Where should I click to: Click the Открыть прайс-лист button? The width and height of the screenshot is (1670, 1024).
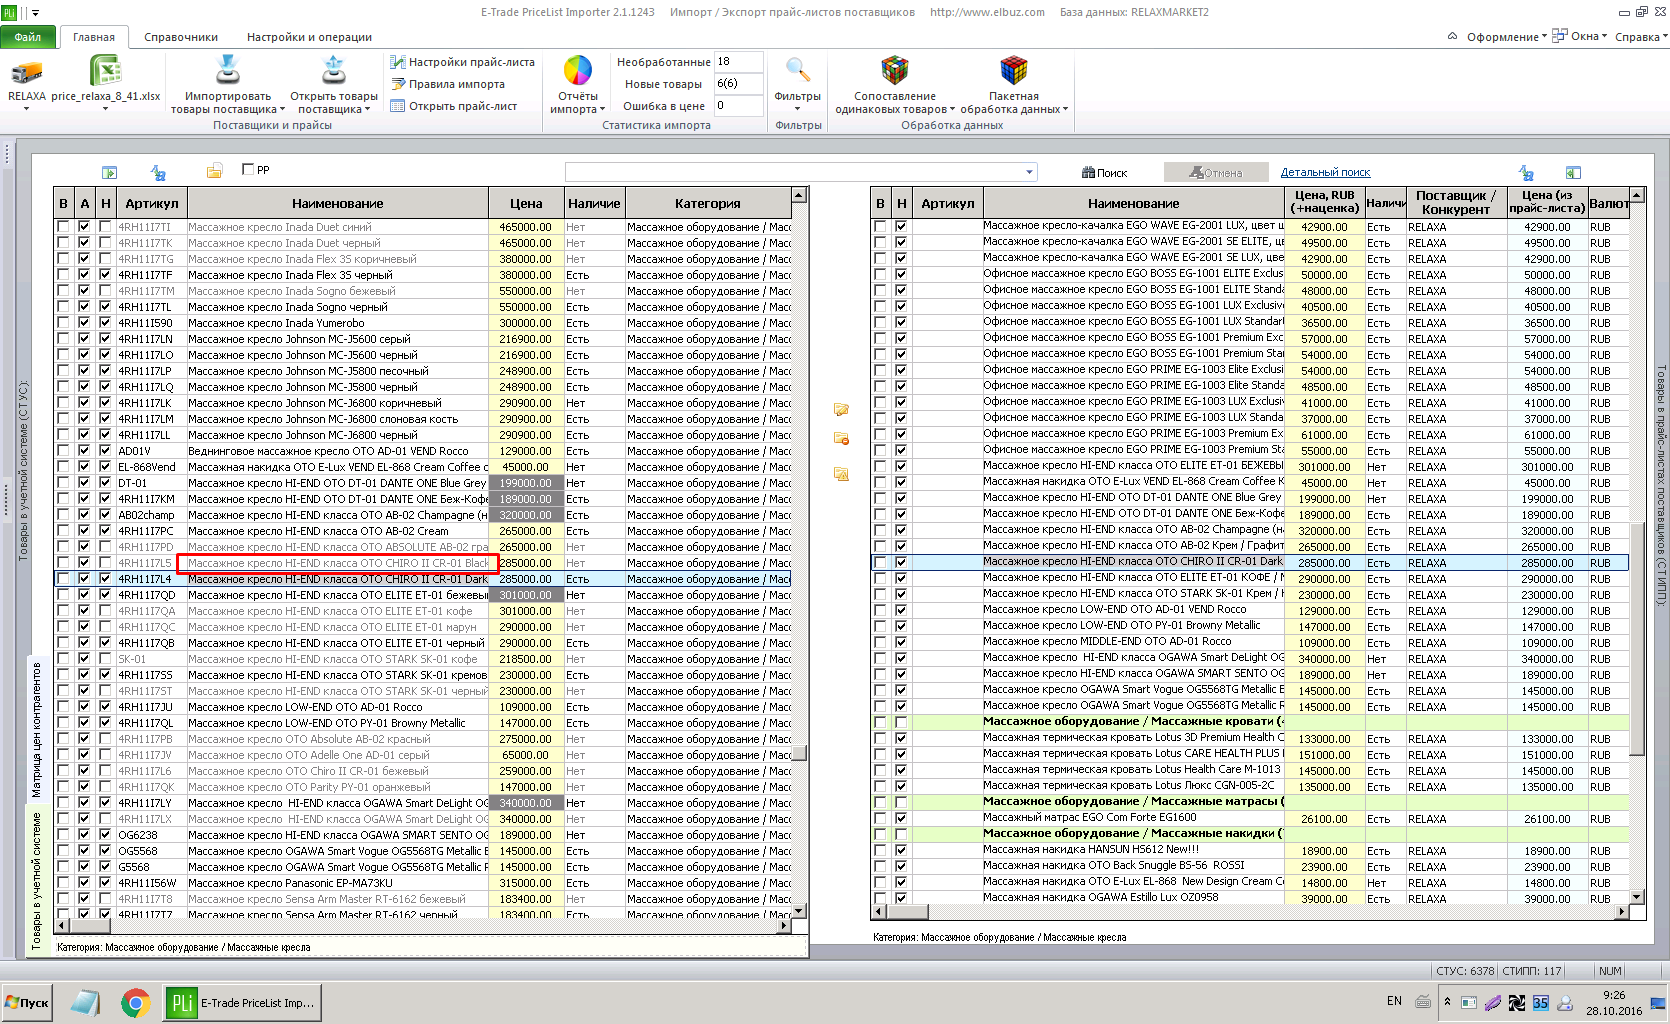click(x=454, y=106)
